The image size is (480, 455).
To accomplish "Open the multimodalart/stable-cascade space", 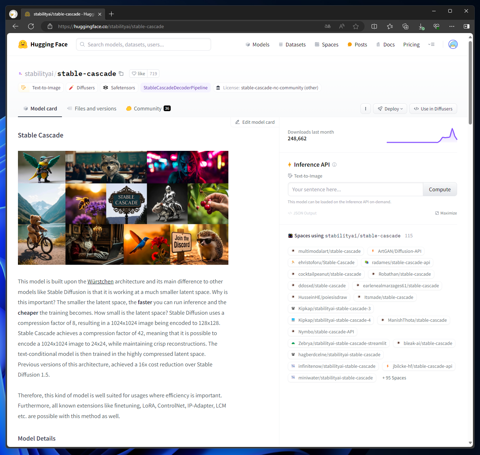I will (326, 251).
